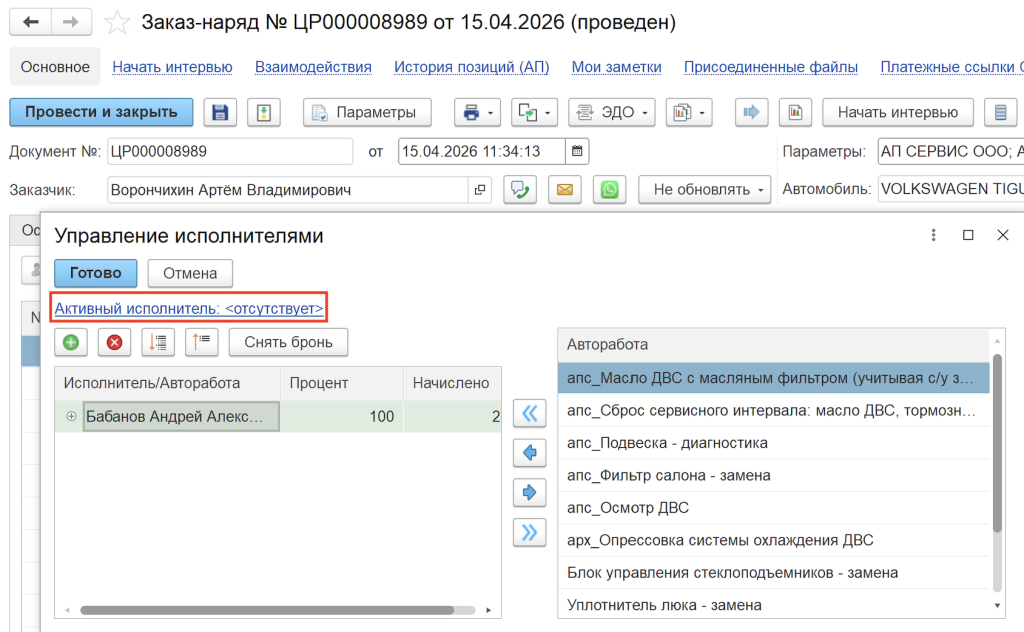The height and width of the screenshot is (632, 1024).
Task: Click the single right arrow transfer button
Action: (530, 492)
